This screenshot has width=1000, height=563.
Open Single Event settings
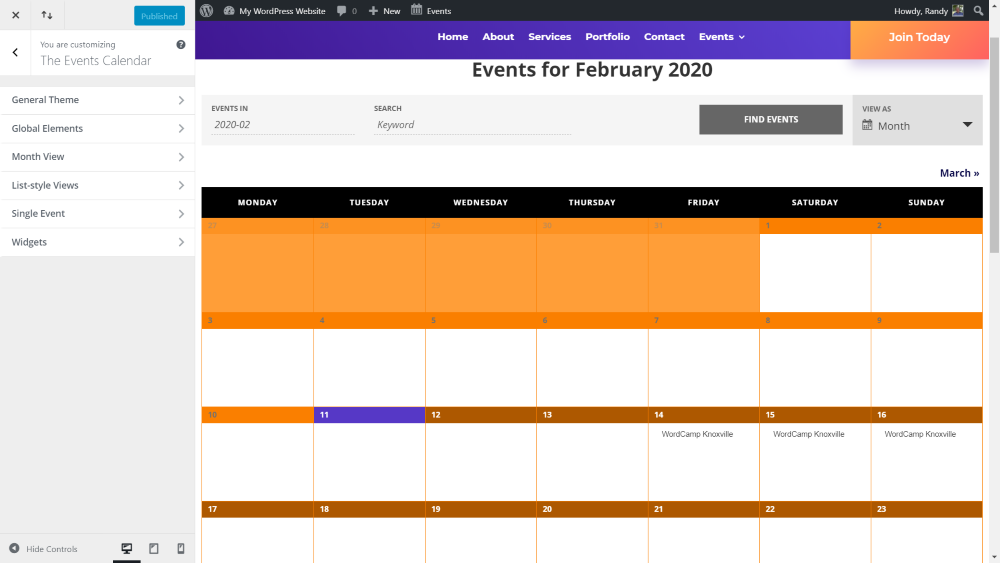(98, 214)
